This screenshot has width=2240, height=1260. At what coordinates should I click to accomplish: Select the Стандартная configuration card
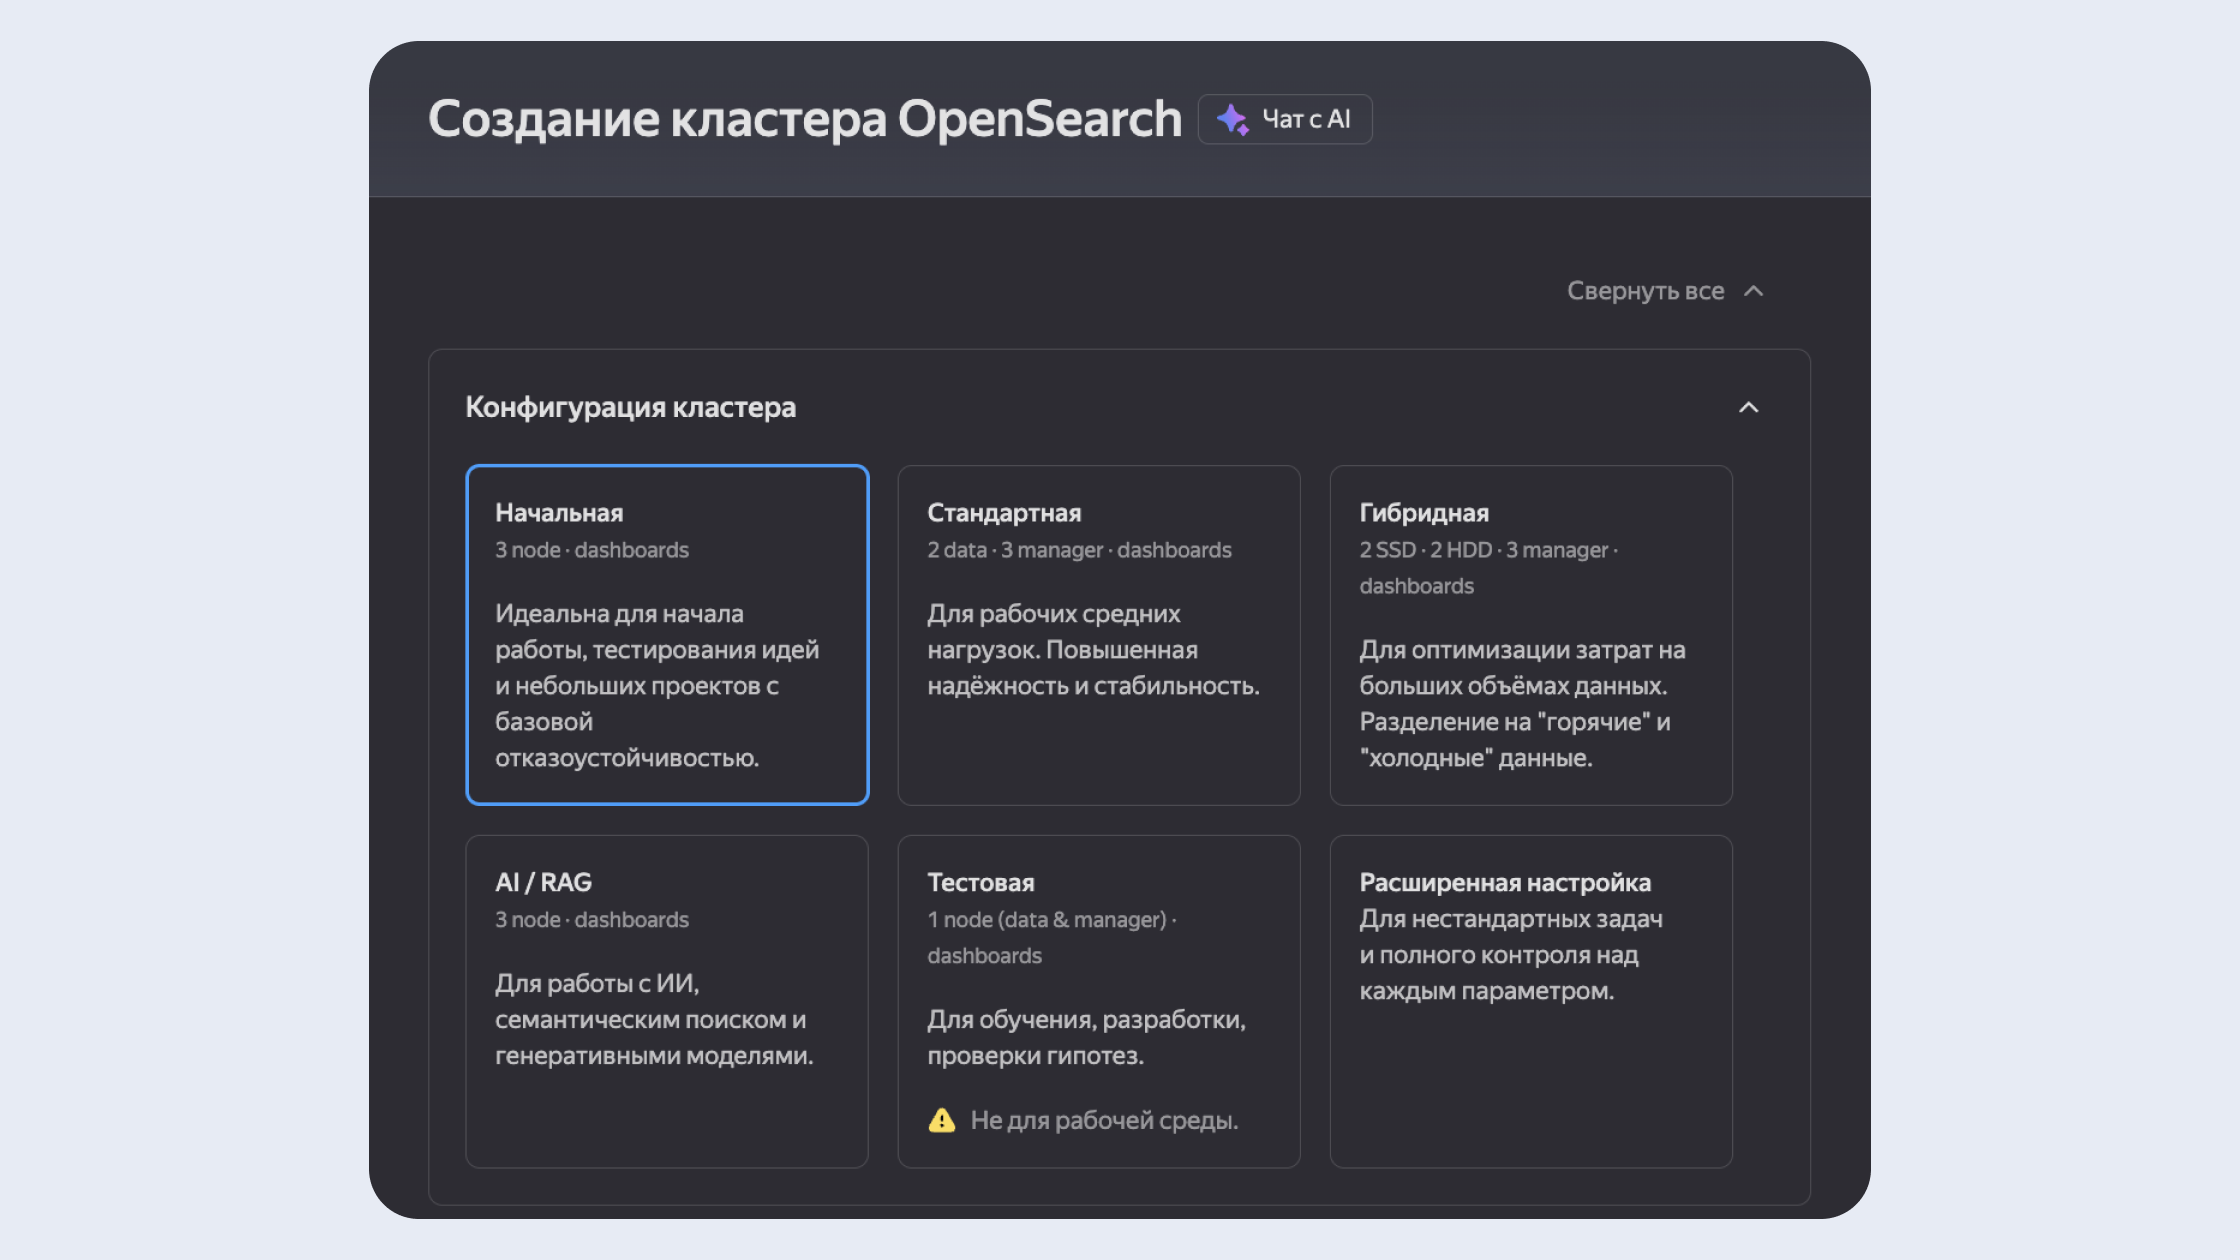tap(1099, 635)
